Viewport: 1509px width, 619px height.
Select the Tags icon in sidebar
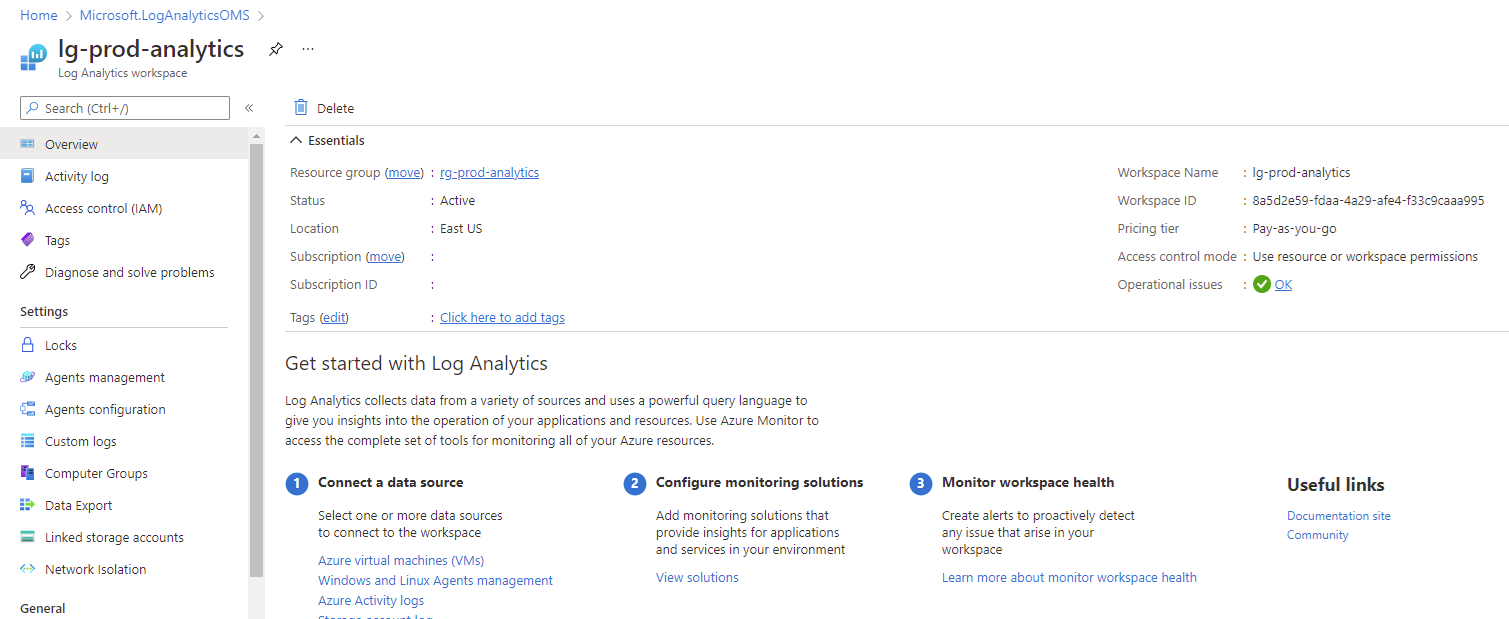click(27, 240)
